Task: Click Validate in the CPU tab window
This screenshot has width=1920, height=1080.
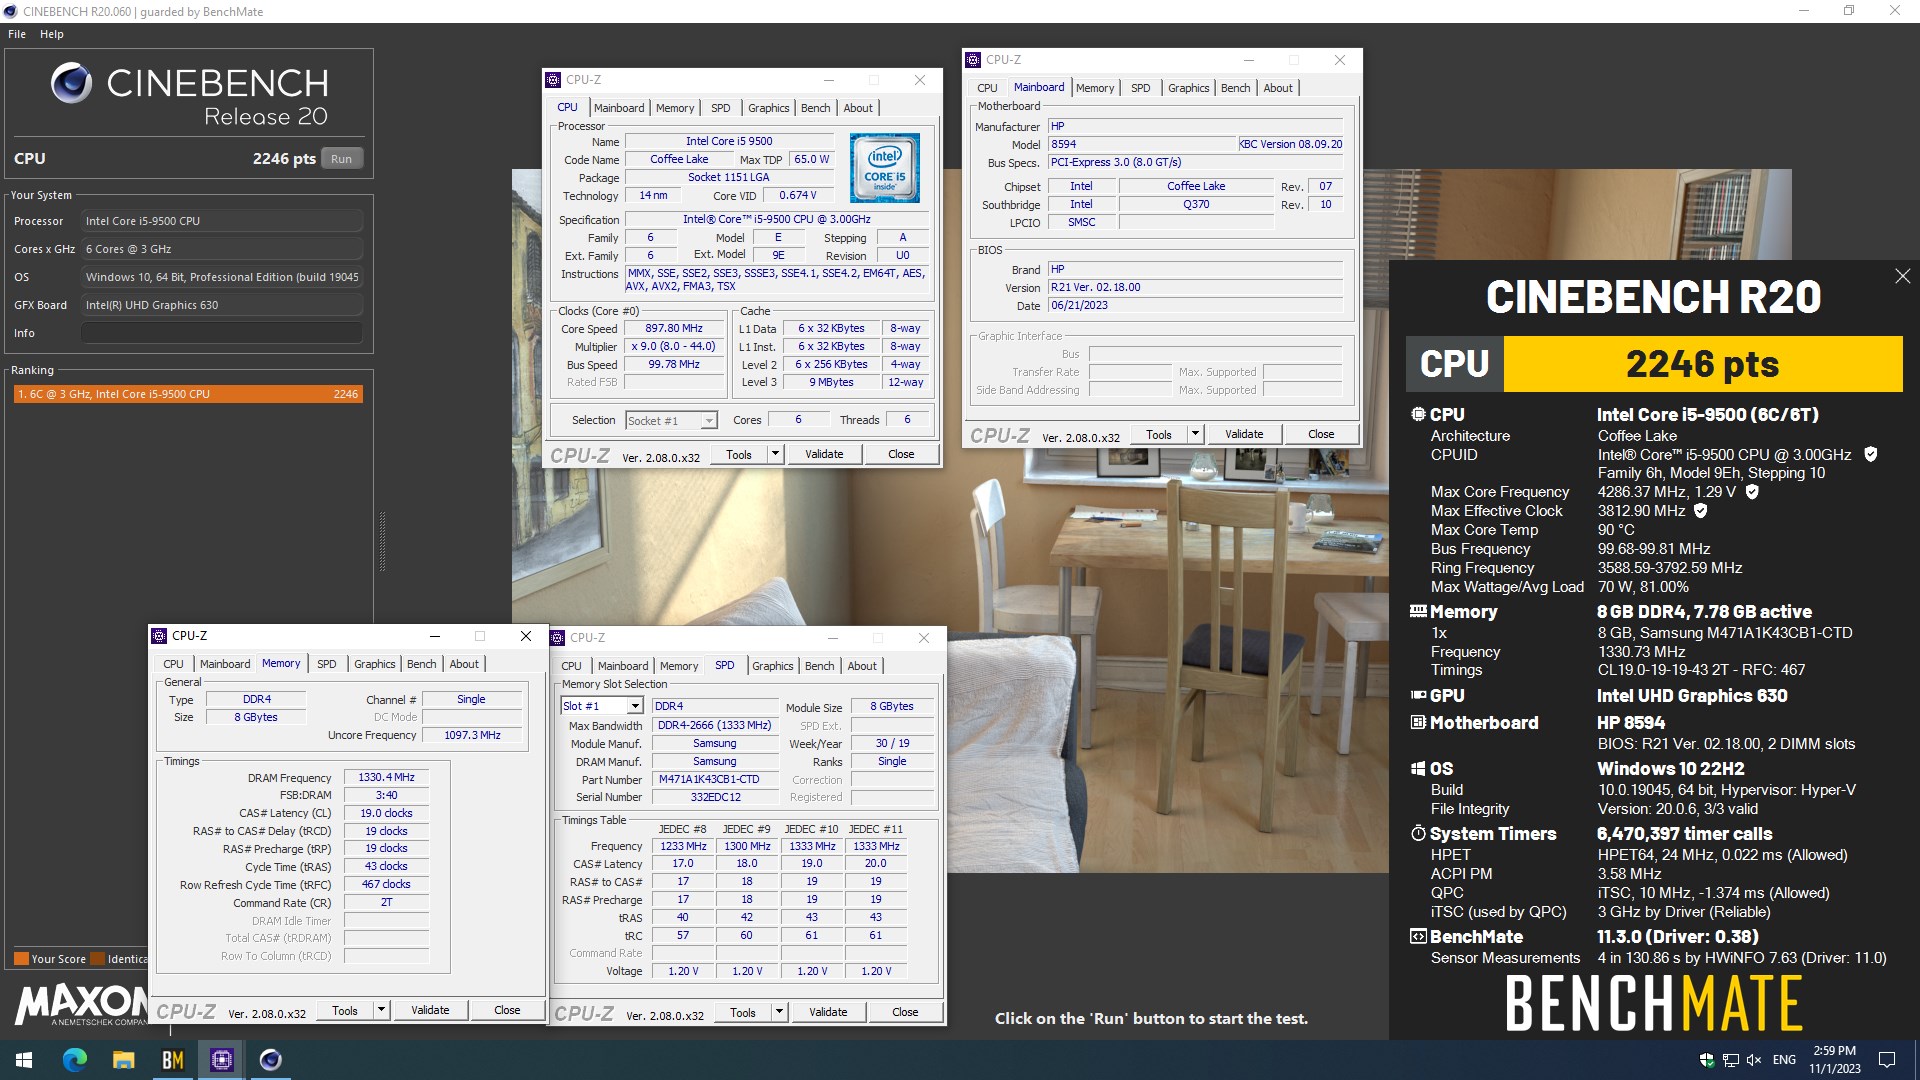Action: [x=824, y=454]
